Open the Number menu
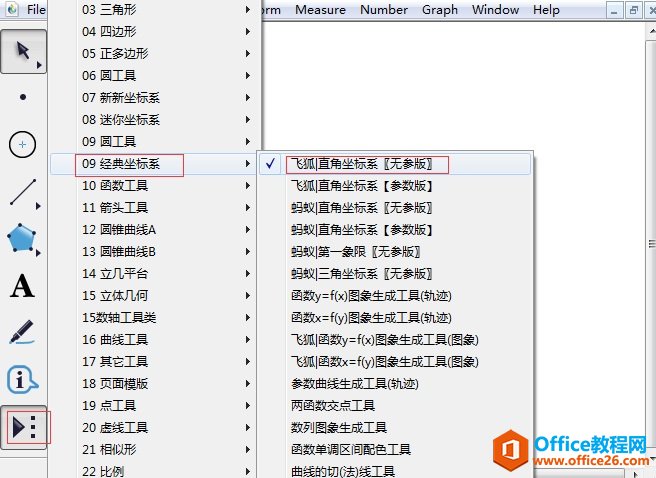656x478 pixels. [x=384, y=10]
